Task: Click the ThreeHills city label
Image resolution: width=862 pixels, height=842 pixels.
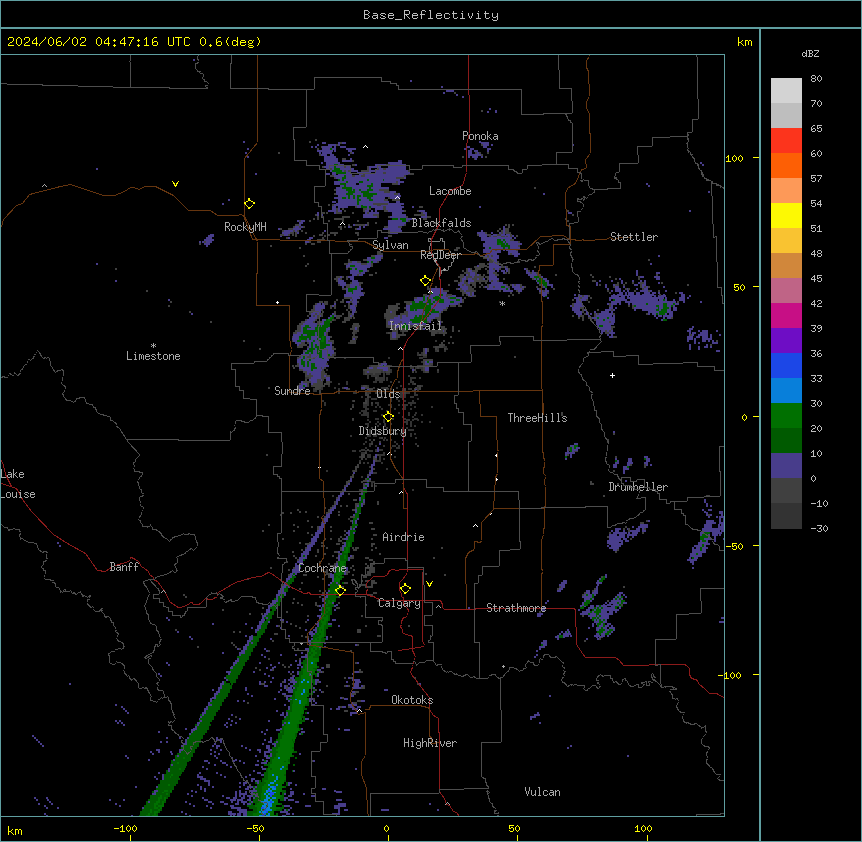Action: click(x=537, y=418)
